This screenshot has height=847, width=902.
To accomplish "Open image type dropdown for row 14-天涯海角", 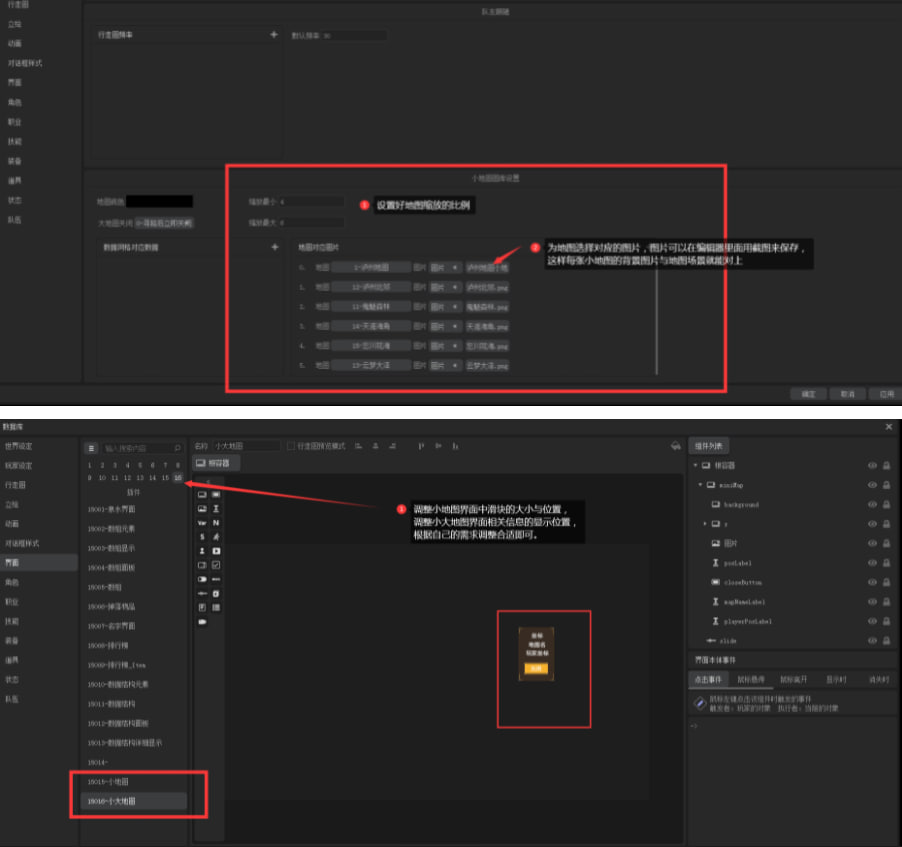I will click(445, 326).
